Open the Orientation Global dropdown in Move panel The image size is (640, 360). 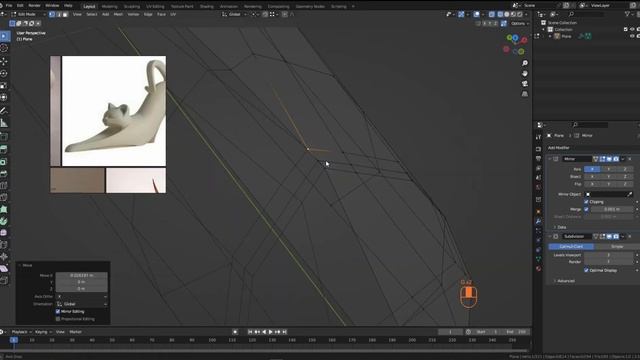click(x=82, y=304)
